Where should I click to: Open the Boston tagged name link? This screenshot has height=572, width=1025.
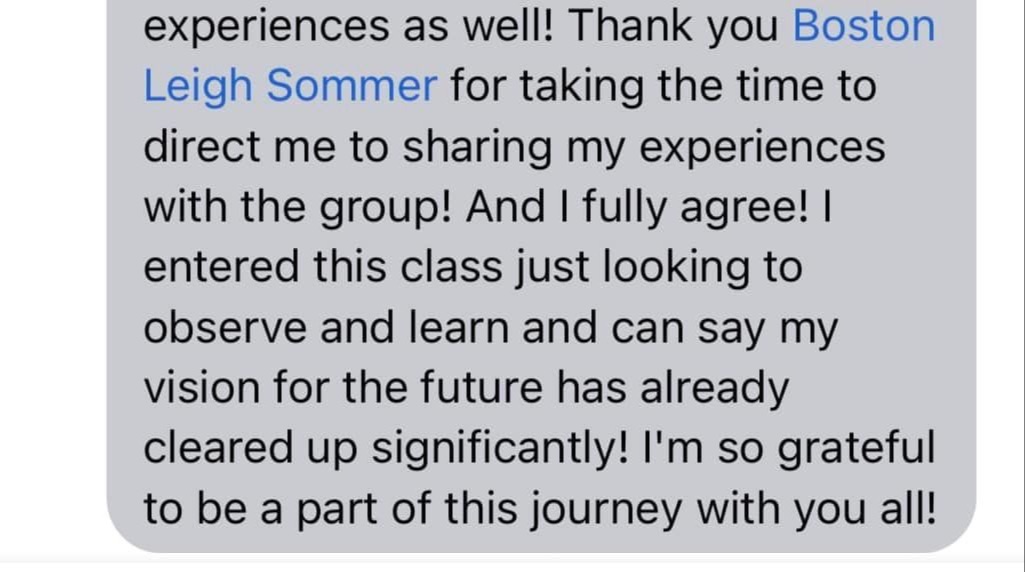(864, 26)
